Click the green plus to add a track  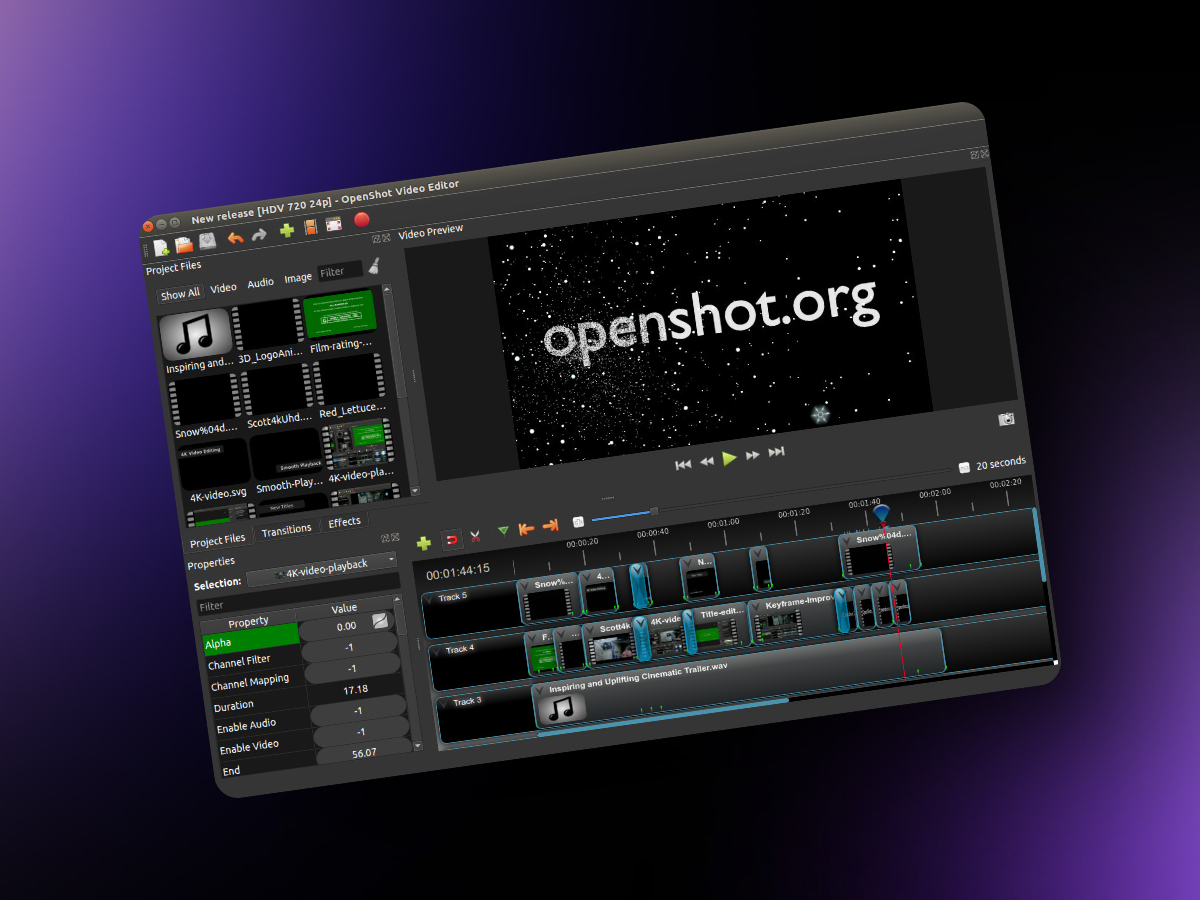(x=424, y=543)
